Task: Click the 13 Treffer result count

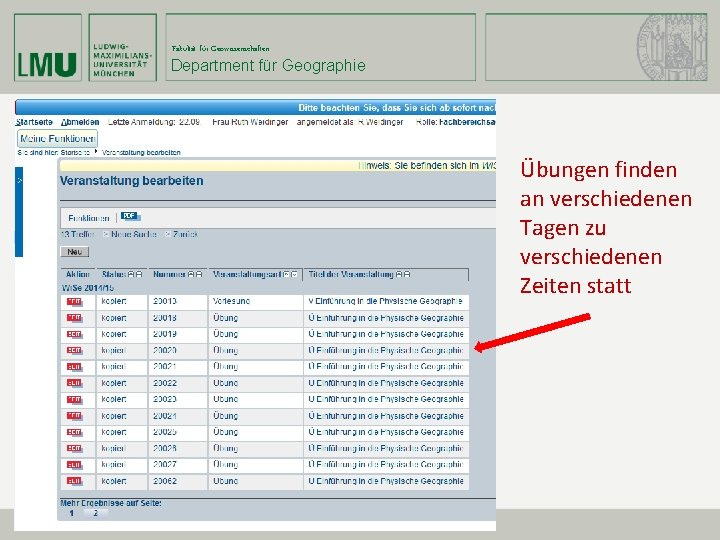Action: click(x=77, y=234)
